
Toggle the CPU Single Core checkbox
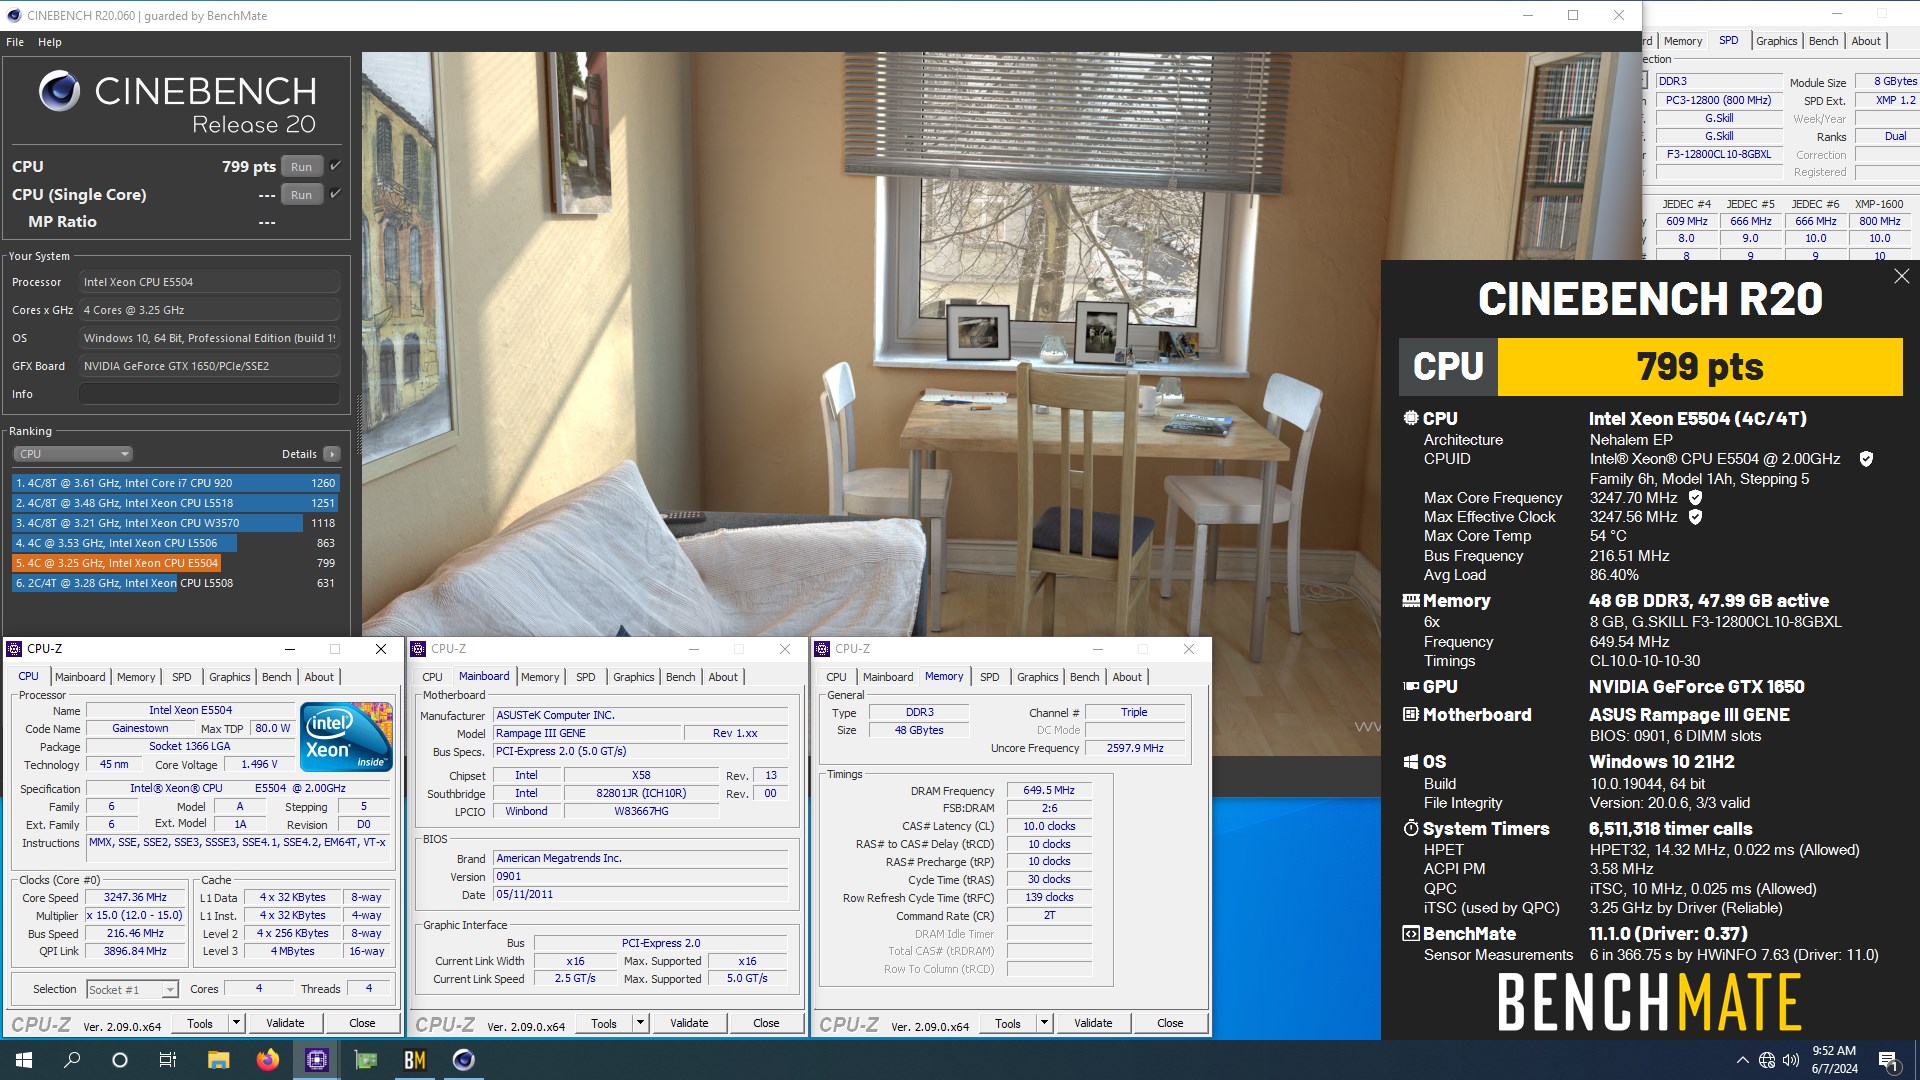pos(336,194)
